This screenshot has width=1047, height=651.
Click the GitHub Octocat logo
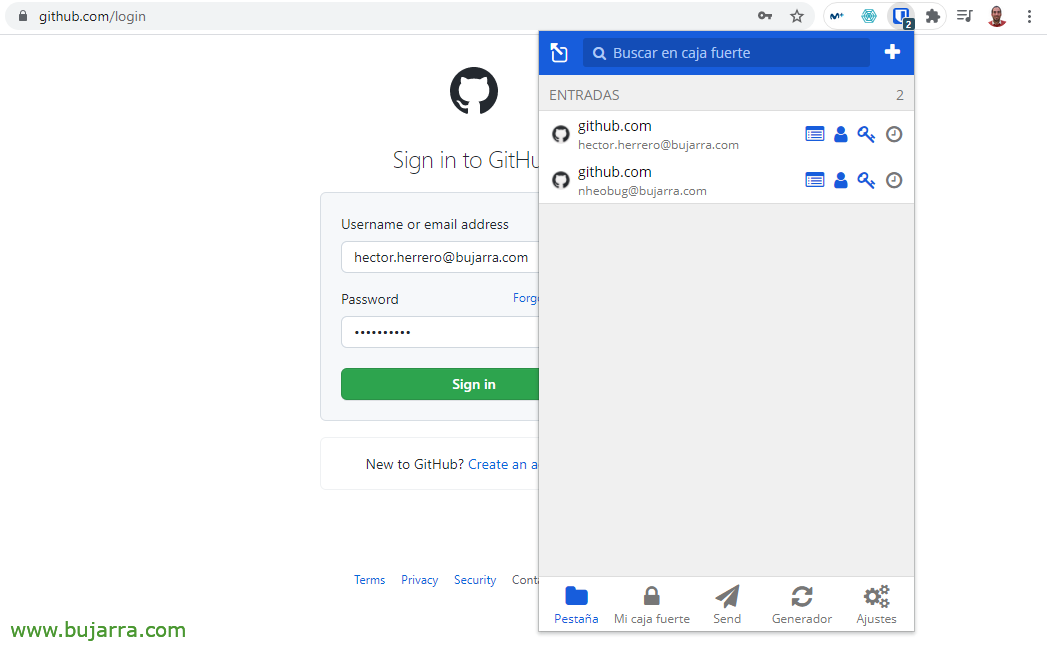[x=473, y=91]
